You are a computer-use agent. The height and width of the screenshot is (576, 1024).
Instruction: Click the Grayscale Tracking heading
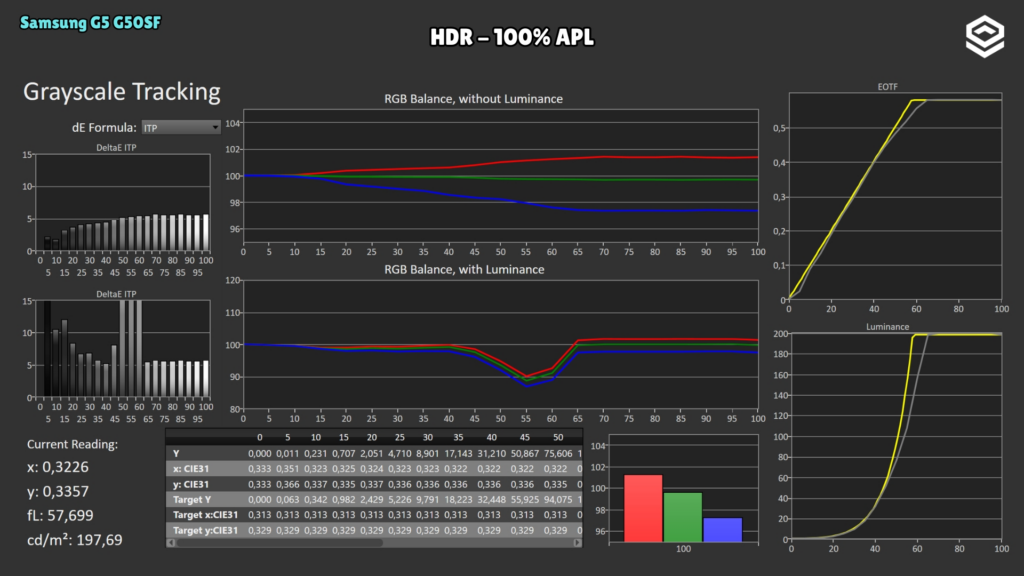121,91
